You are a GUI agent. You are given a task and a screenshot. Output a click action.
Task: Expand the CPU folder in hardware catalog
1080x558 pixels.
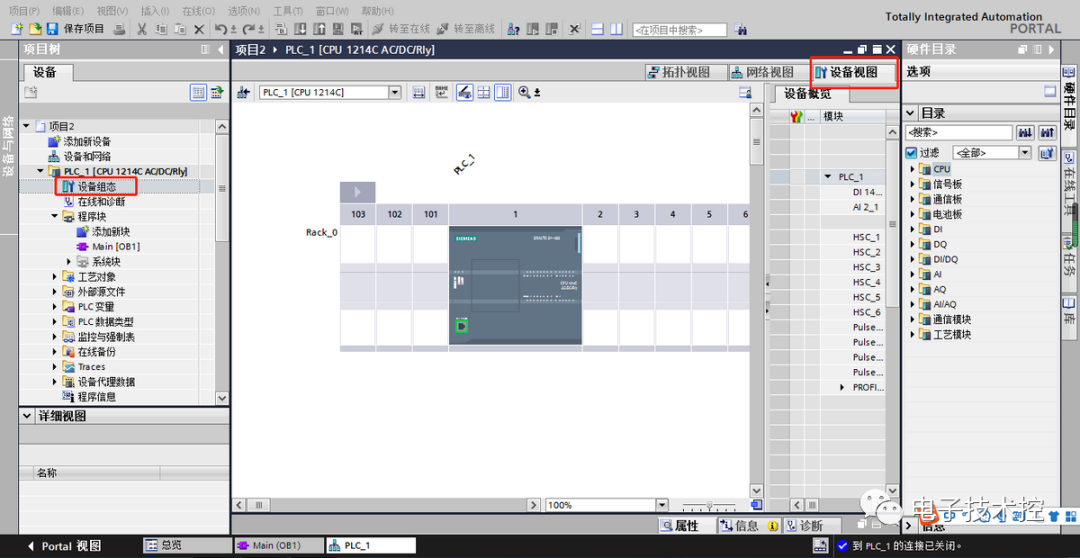pyautogui.click(x=912, y=169)
